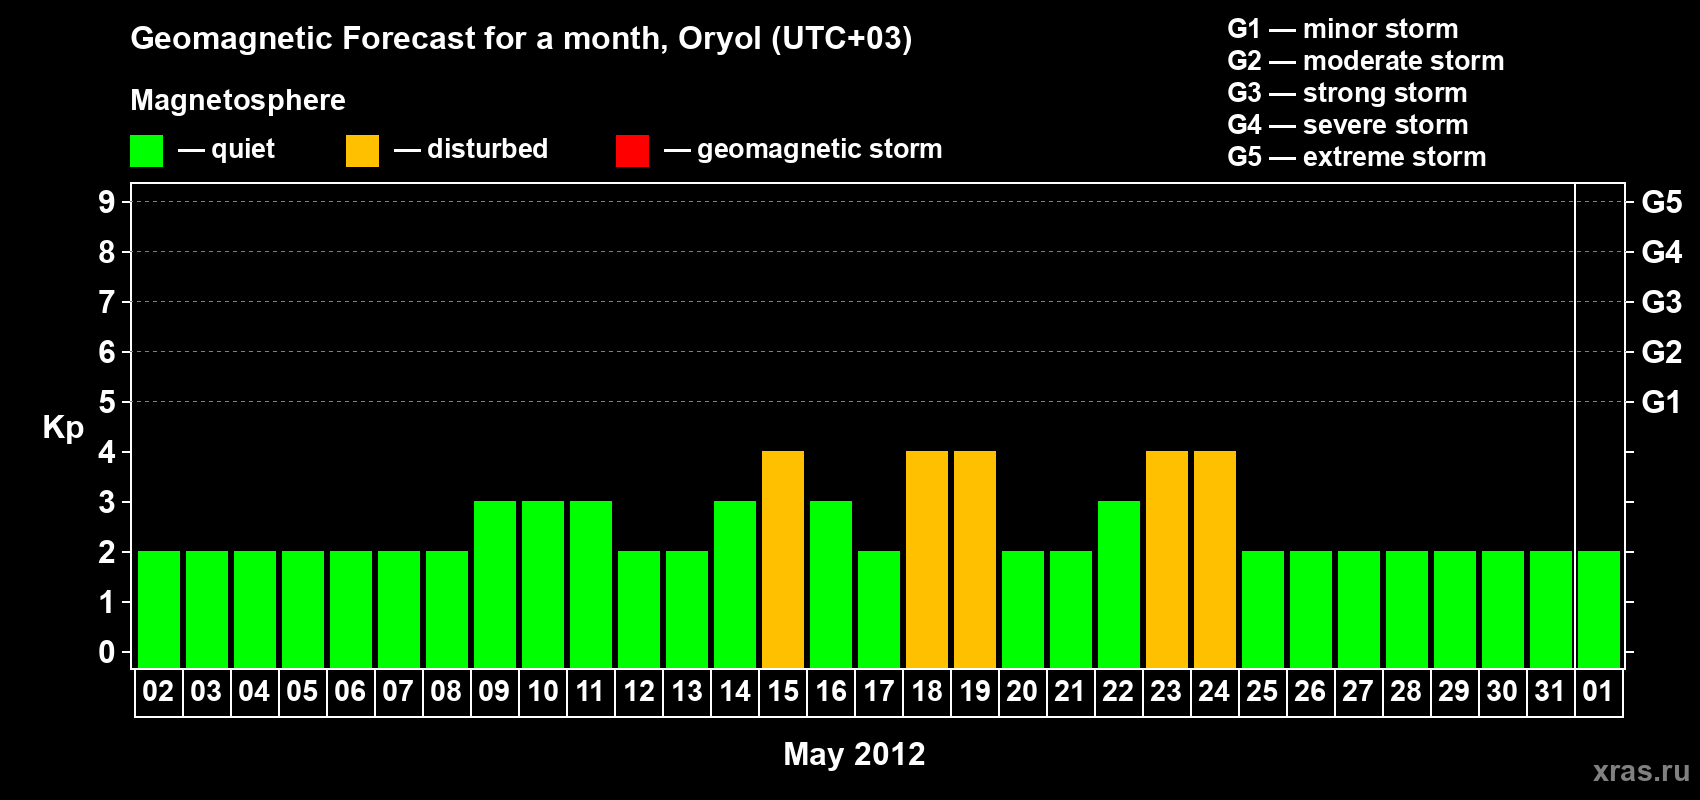Click the green bar for day 10

coord(543,584)
